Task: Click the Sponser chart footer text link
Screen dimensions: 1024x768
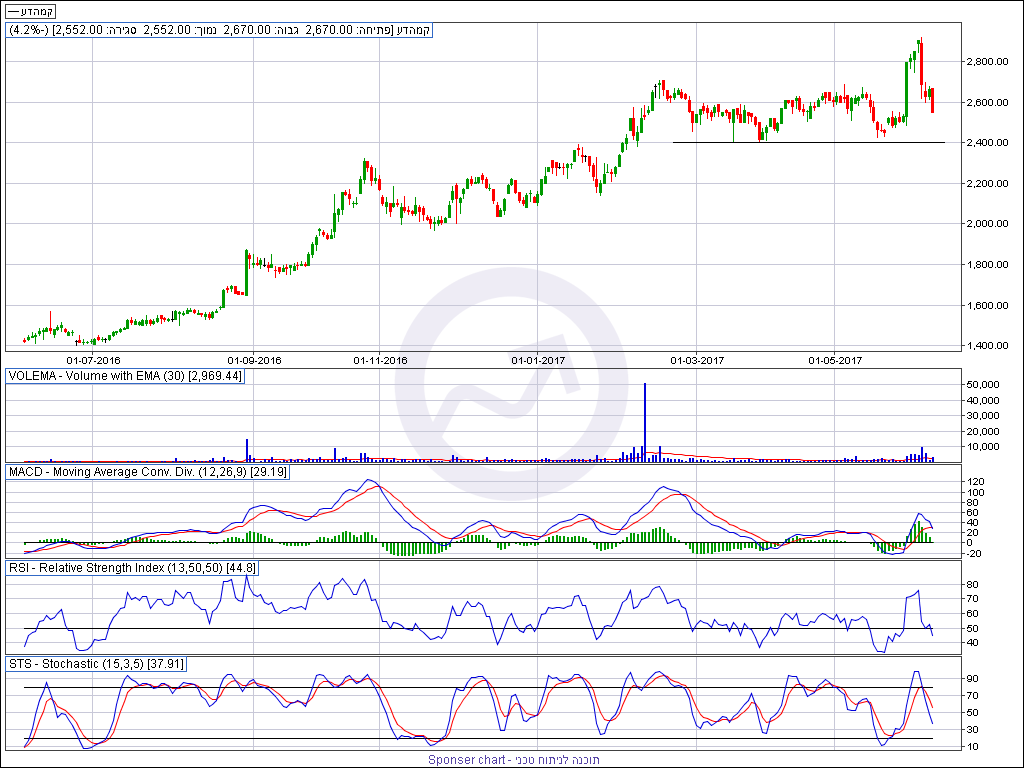Action: (x=511, y=760)
